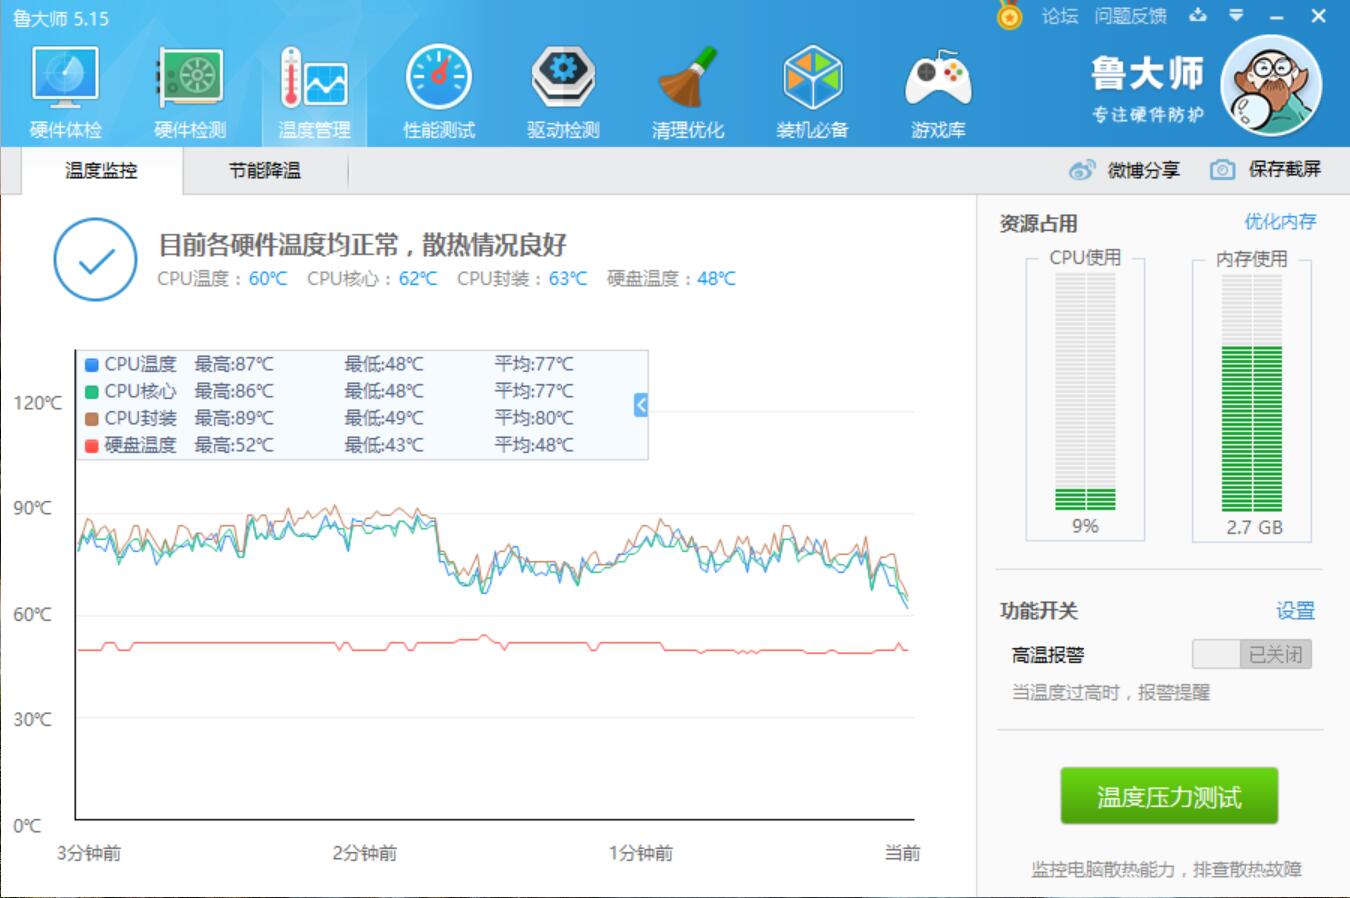
Task: Click 优化内存 optimize memory link
Action: pyautogui.click(x=1280, y=222)
